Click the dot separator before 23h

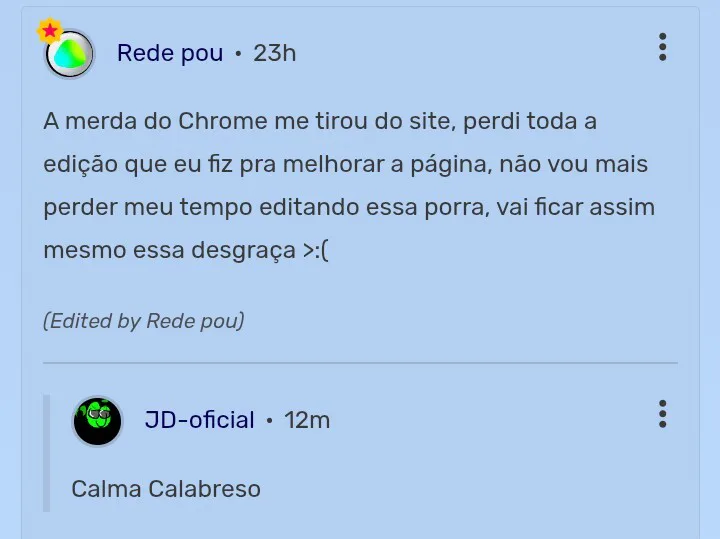238,54
